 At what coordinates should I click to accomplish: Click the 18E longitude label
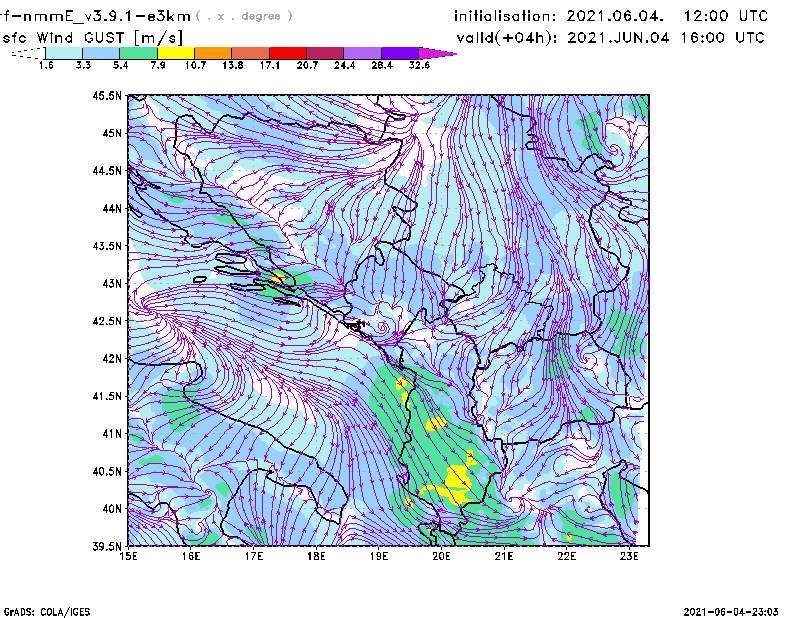click(x=316, y=556)
